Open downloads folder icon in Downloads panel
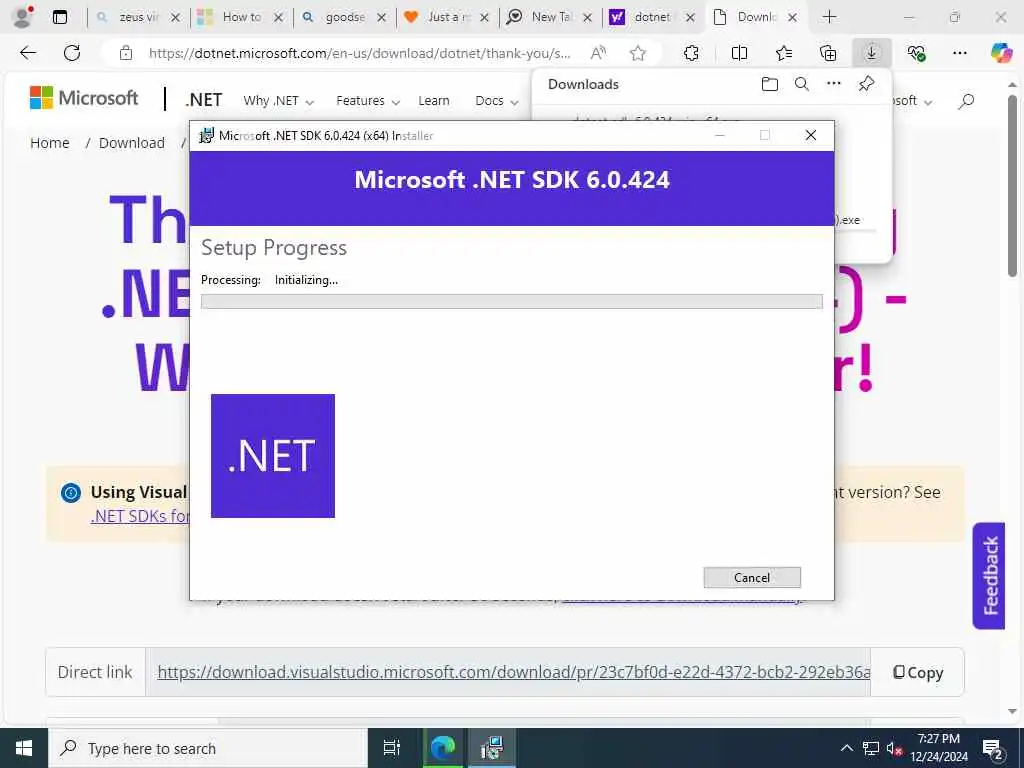Viewport: 1024px width, 768px height. [770, 84]
